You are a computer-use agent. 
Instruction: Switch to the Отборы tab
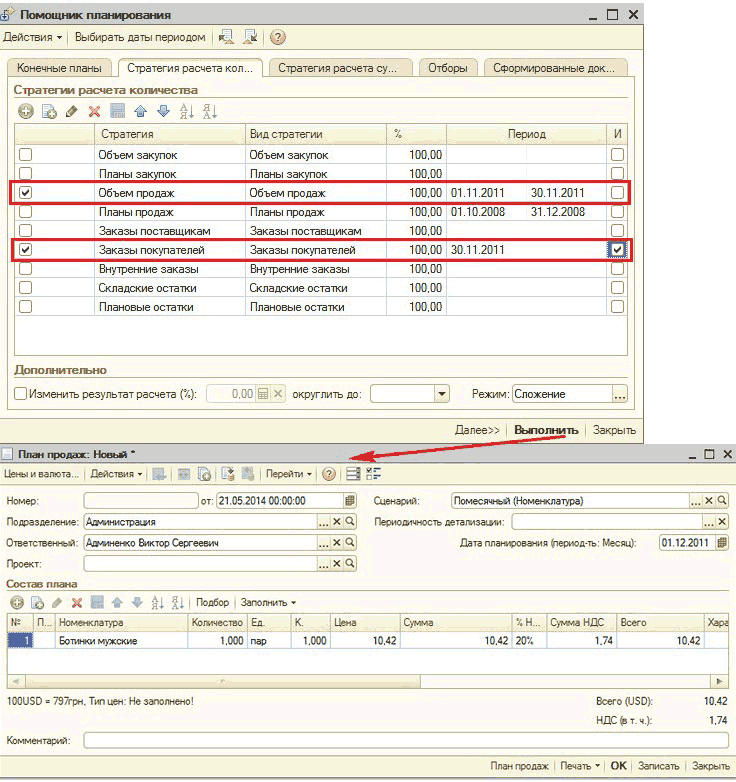coord(447,68)
